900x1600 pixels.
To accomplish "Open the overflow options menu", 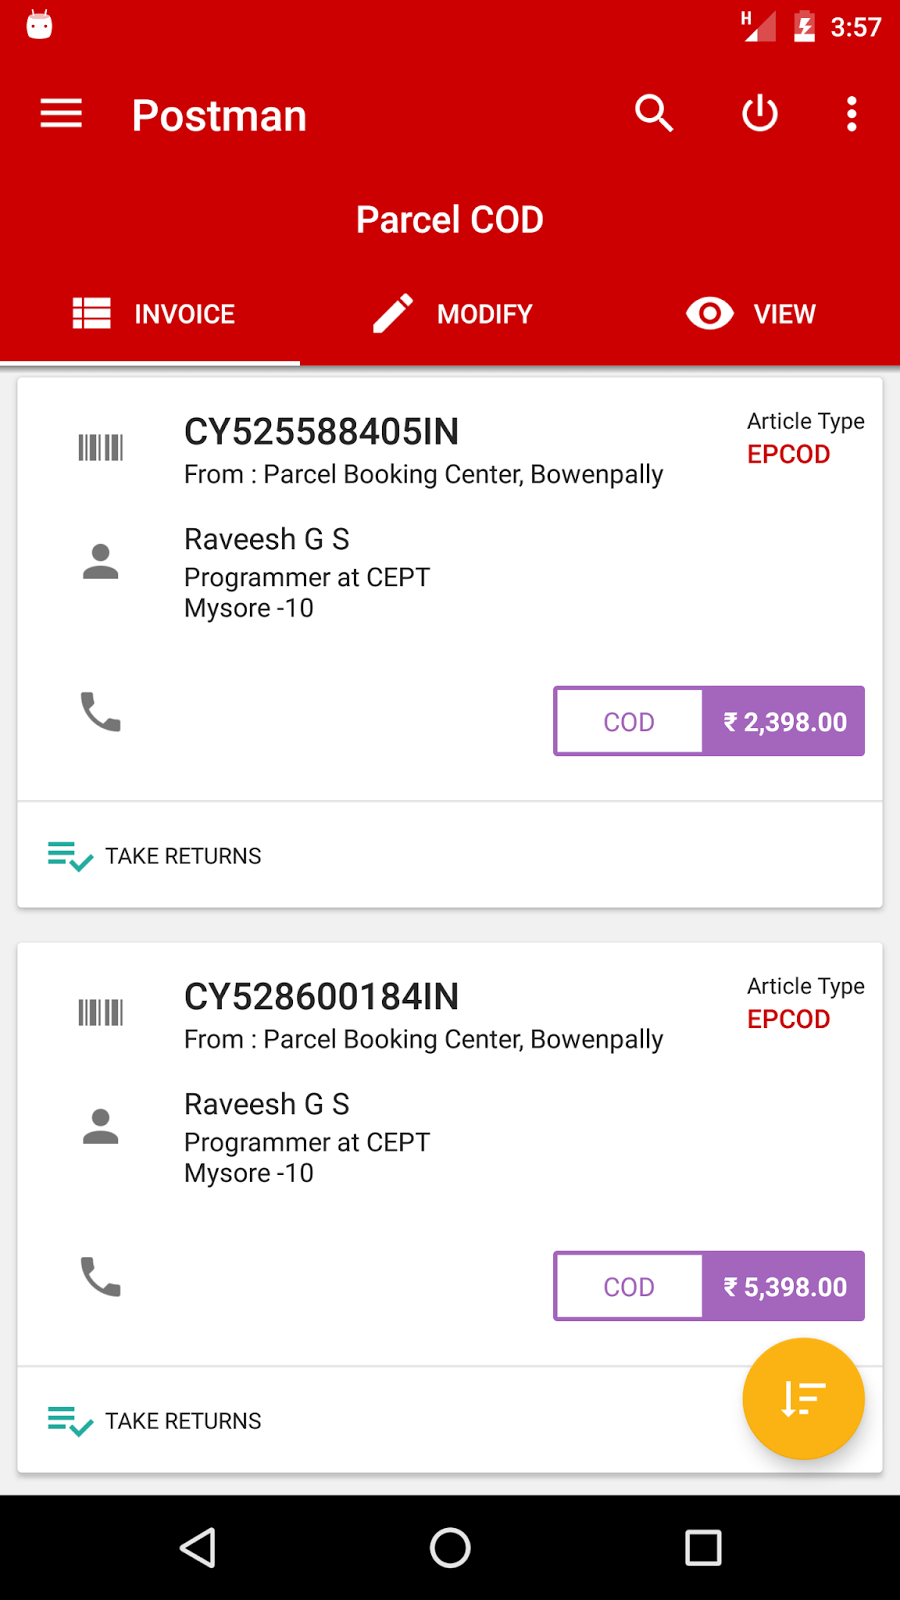I will [851, 114].
